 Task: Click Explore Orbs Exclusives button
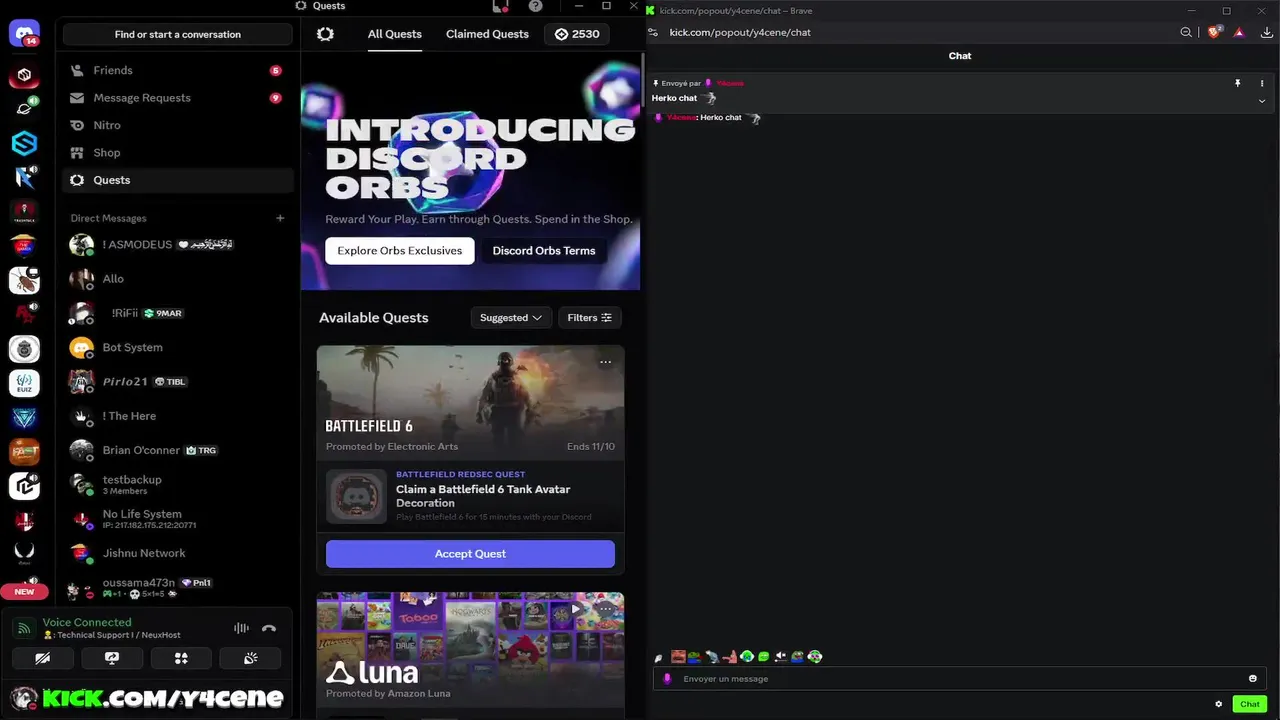399,251
